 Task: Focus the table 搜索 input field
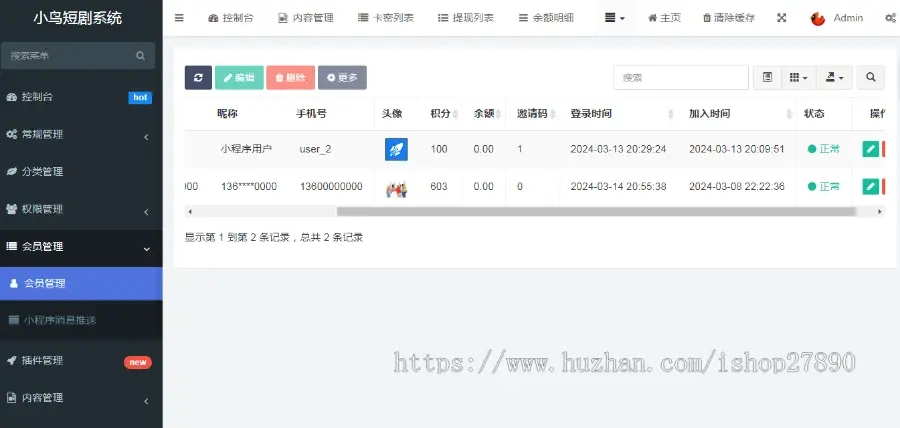pos(681,77)
